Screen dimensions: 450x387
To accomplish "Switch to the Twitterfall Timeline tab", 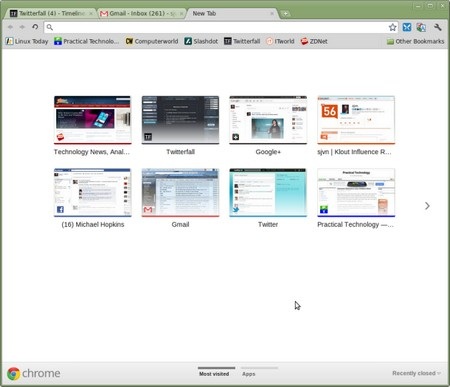I will (x=51, y=13).
